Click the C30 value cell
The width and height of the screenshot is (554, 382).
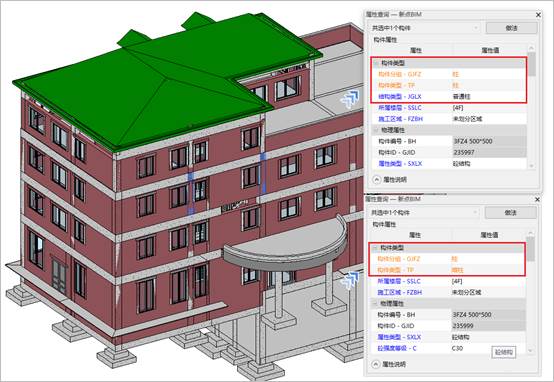[x=488, y=348]
